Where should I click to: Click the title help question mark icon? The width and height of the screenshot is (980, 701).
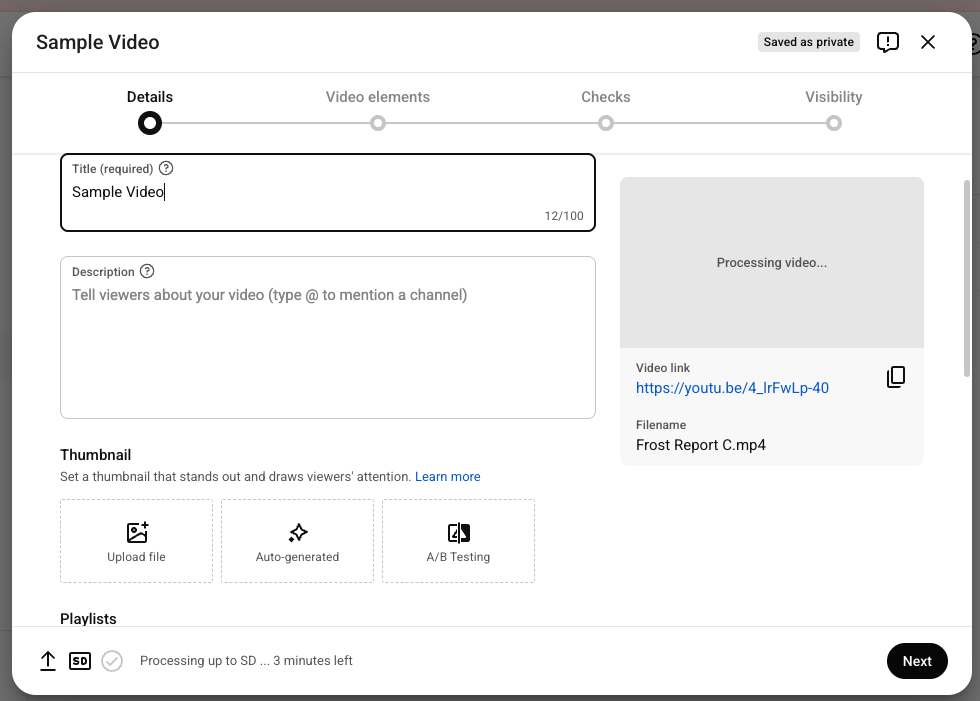166,169
